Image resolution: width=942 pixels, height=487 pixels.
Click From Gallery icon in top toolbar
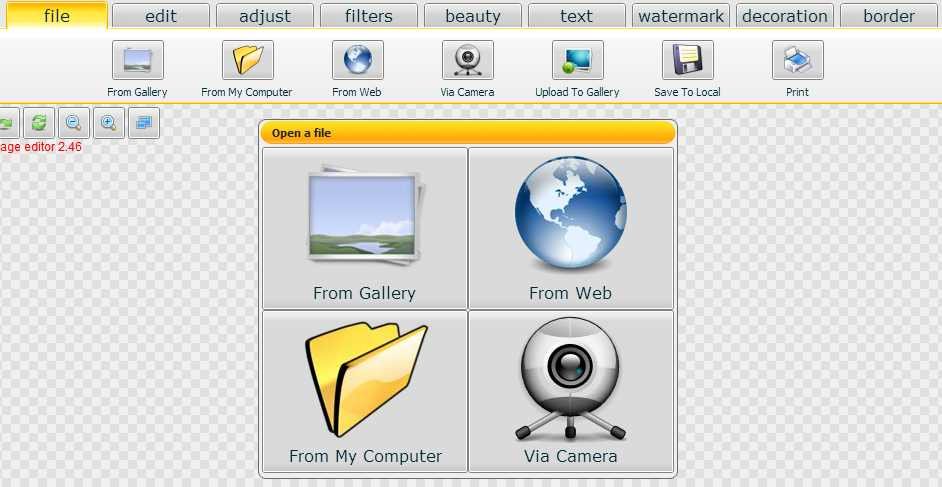[137, 61]
